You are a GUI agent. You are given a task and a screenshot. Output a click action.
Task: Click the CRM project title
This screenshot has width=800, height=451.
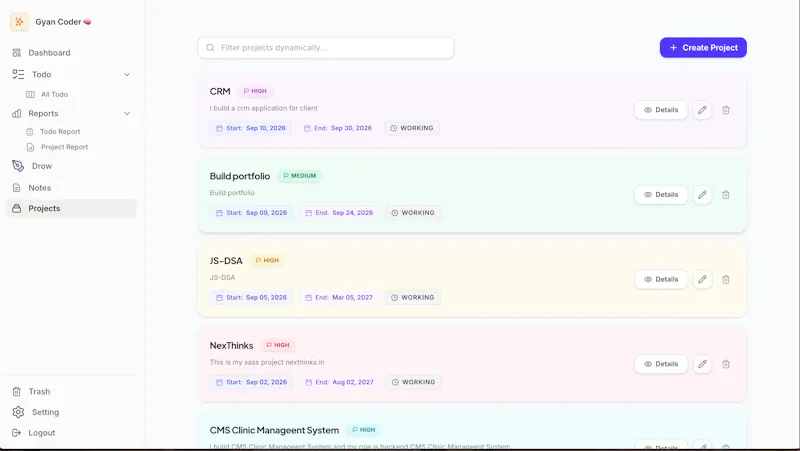pos(220,91)
